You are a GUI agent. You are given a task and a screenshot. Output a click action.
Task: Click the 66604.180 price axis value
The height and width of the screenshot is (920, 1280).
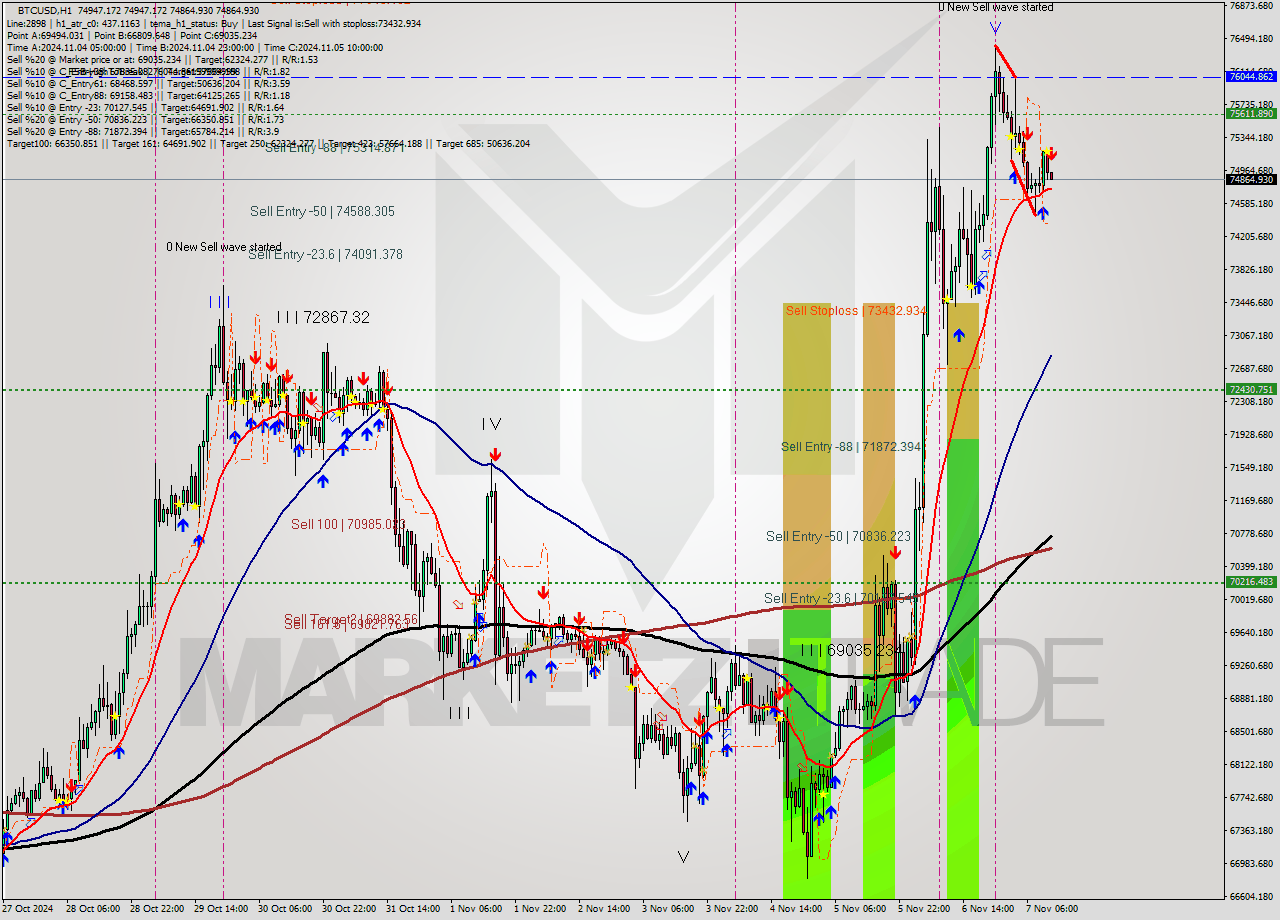tap(1251, 896)
